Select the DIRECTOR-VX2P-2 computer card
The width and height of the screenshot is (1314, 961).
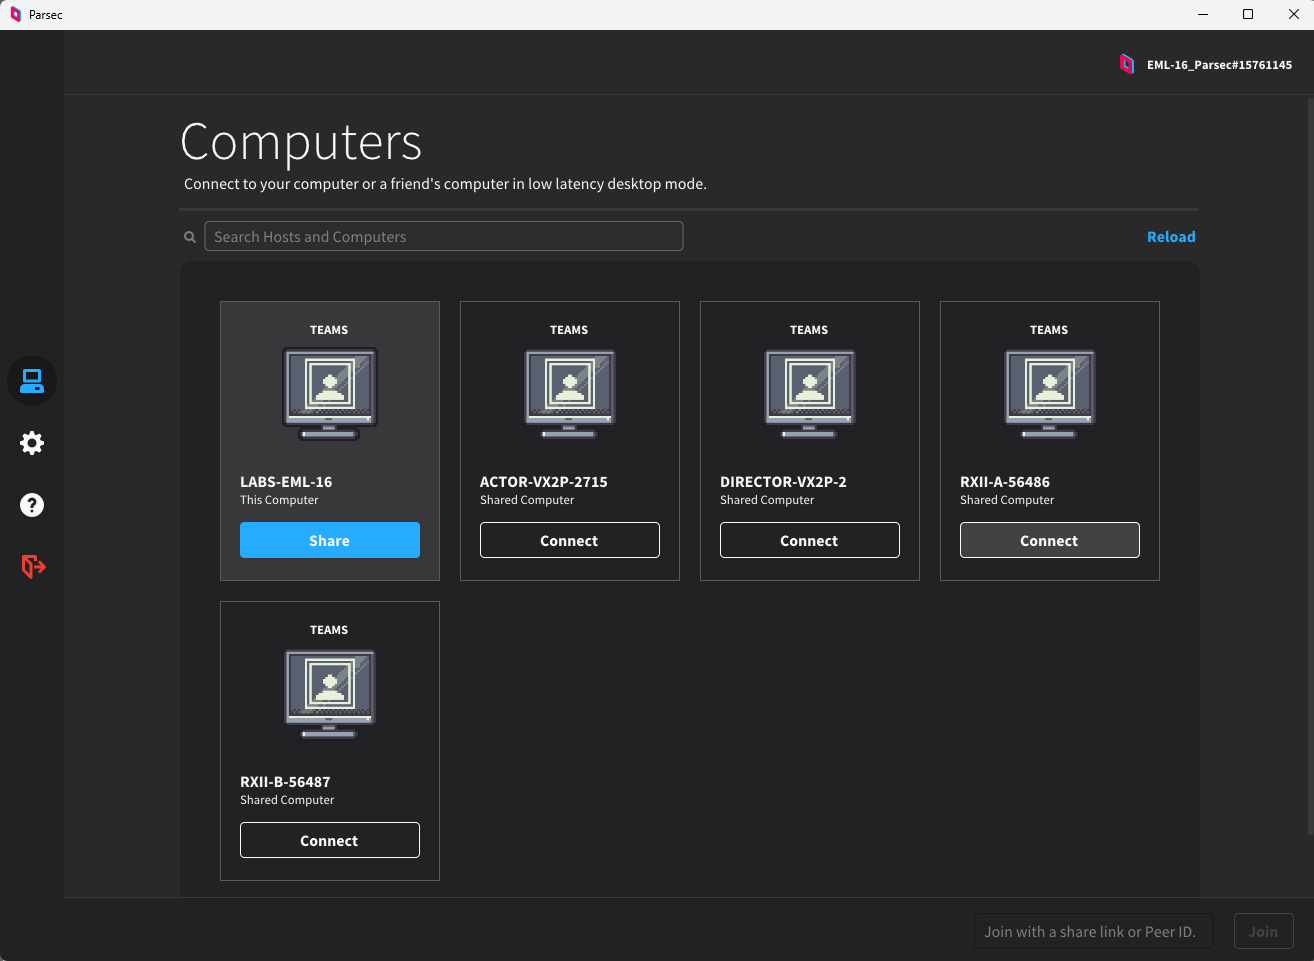point(809,441)
